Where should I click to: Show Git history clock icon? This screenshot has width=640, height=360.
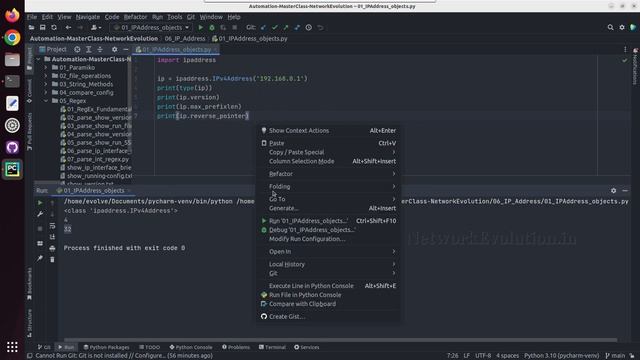pyautogui.click(x=309, y=27)
